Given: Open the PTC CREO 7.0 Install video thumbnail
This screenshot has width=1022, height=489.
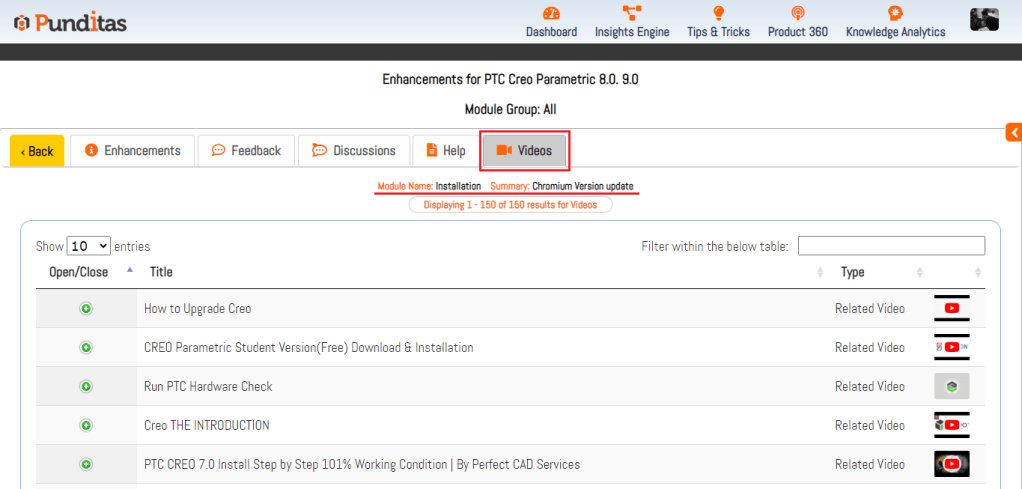Looking at the screenshot, I should coord(951,464).
